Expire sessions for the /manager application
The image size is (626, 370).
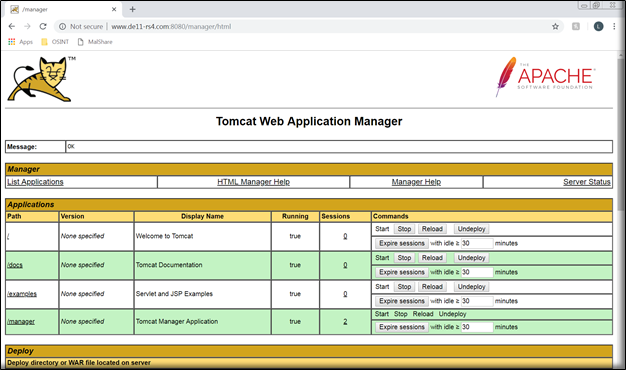point(402,327)
